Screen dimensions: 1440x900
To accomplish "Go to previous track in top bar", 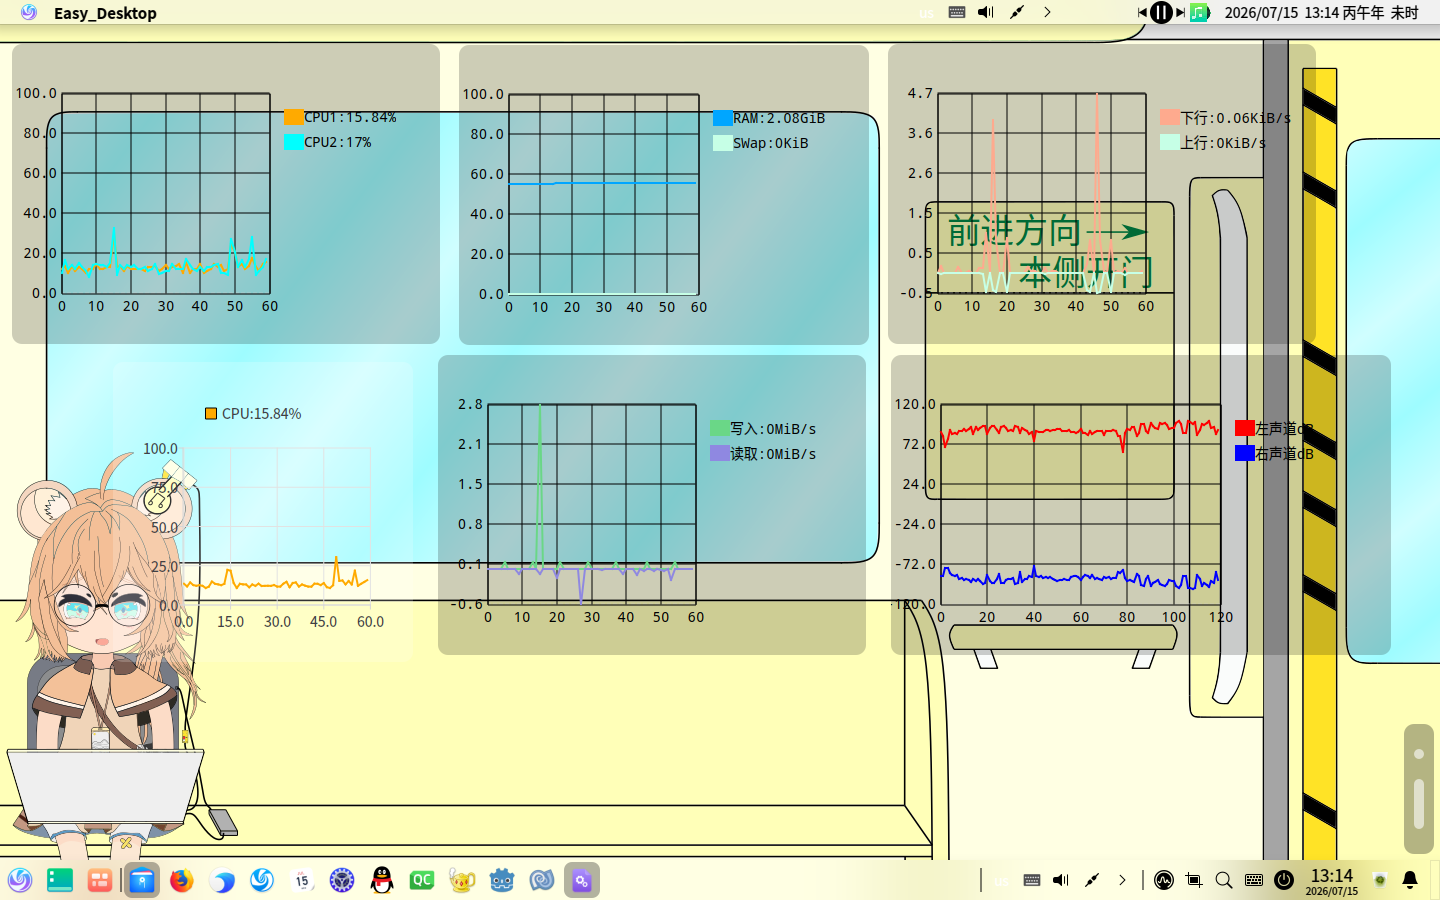I will [1142, 13].
